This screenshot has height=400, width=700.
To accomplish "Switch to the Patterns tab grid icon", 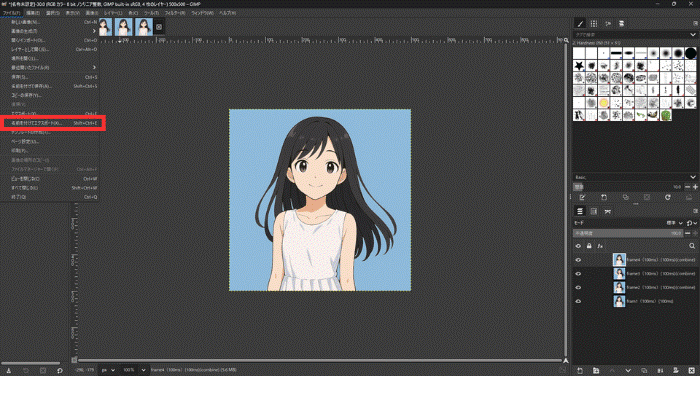I will [593, 24].
